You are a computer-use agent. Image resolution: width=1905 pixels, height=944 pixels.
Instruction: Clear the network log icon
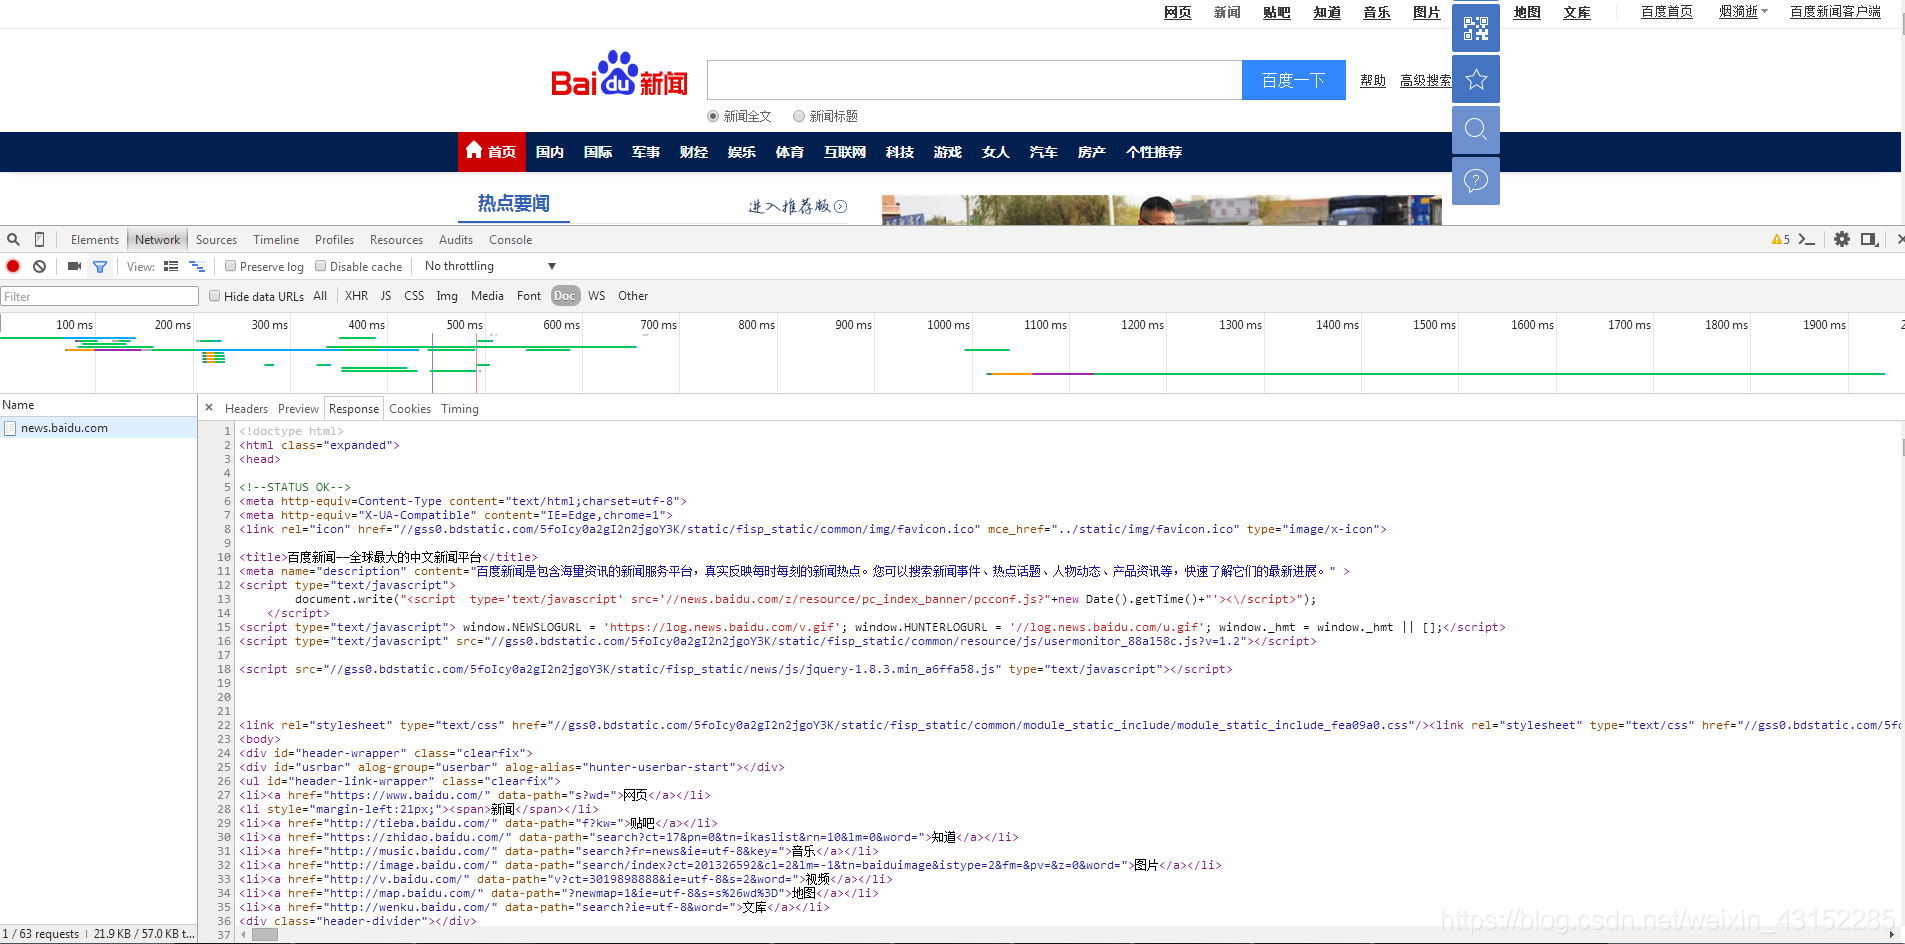(x=39, y=266)
